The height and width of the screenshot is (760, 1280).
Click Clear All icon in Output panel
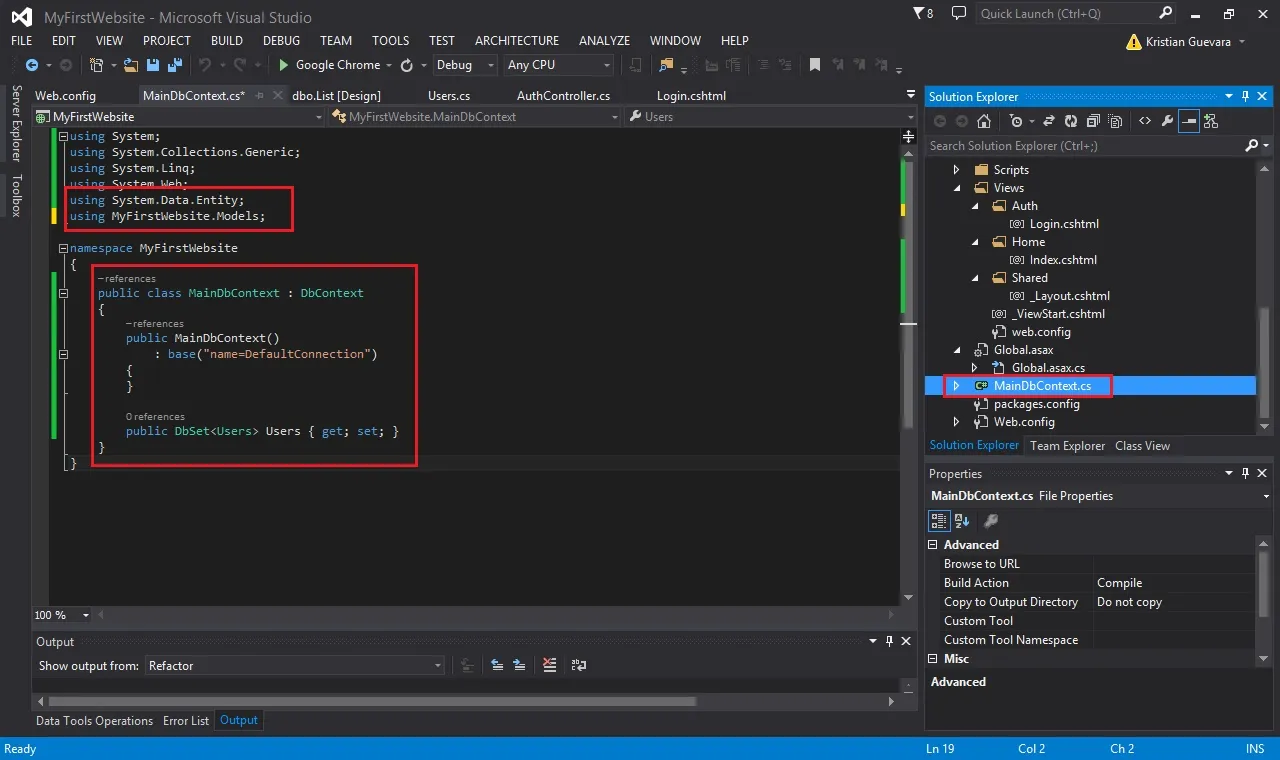pos(549,665)
